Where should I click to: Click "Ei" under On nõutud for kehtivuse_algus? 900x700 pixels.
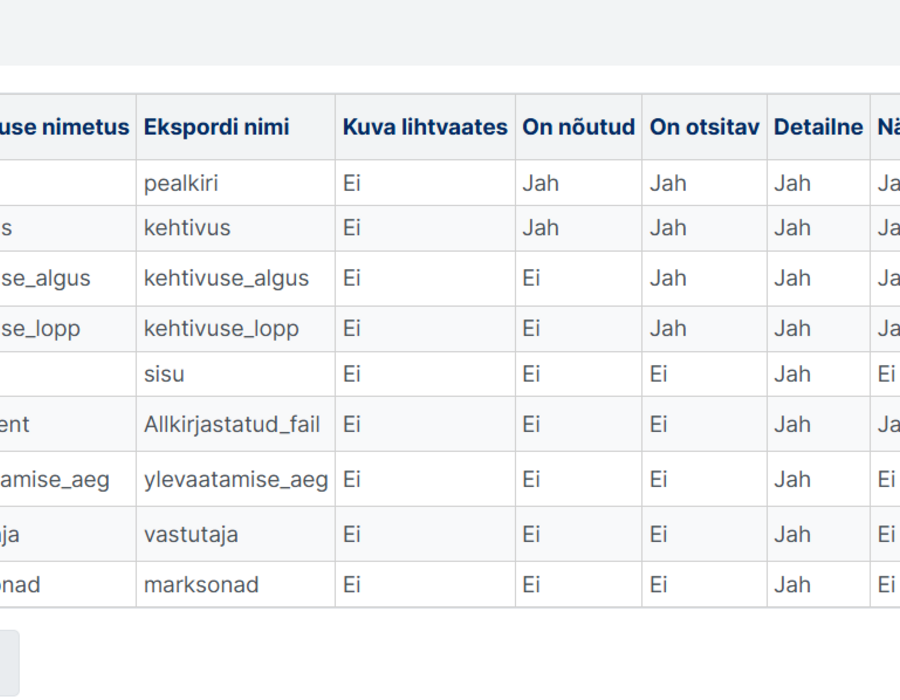531,278
